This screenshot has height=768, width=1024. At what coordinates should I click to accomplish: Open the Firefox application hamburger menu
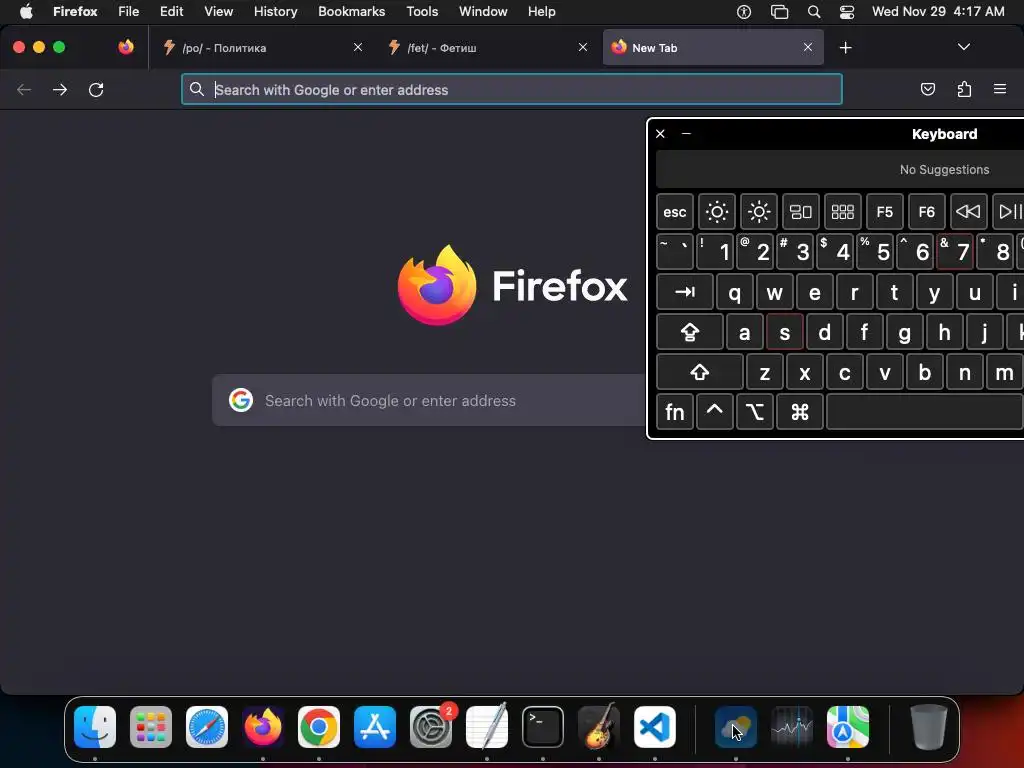click(x=1000, y=89)
